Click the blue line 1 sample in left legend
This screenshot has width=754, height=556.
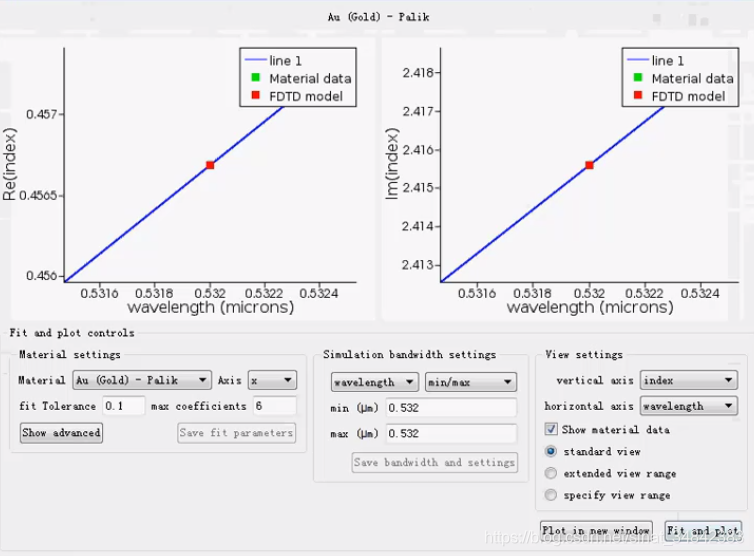click(x=256, y=60)
